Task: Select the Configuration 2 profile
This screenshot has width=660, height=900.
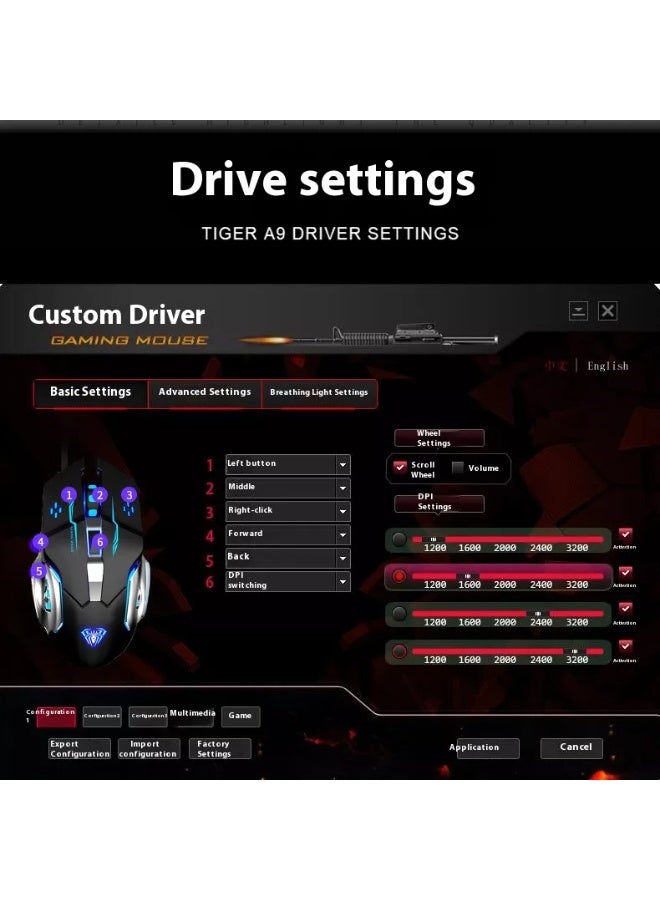Action: click(102, 717)
